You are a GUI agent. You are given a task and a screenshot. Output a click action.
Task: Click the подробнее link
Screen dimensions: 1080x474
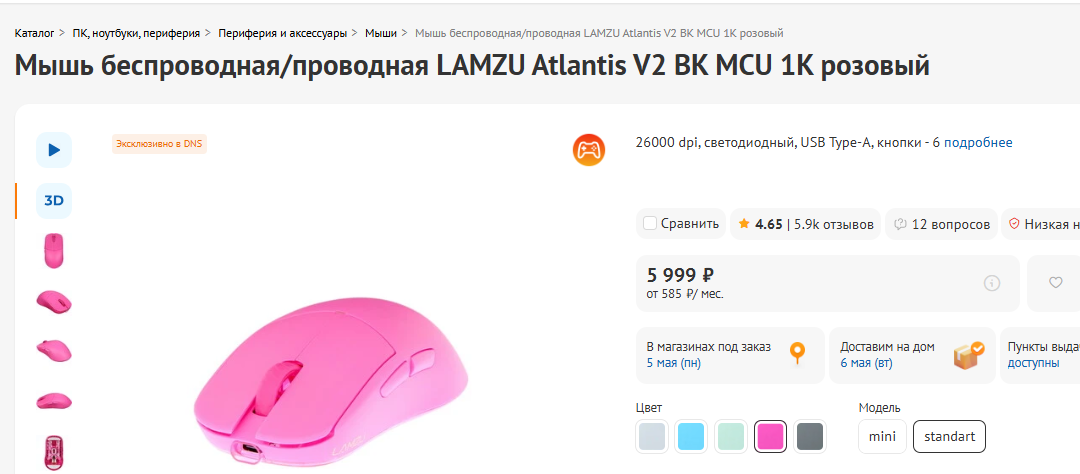pos(978,143)
